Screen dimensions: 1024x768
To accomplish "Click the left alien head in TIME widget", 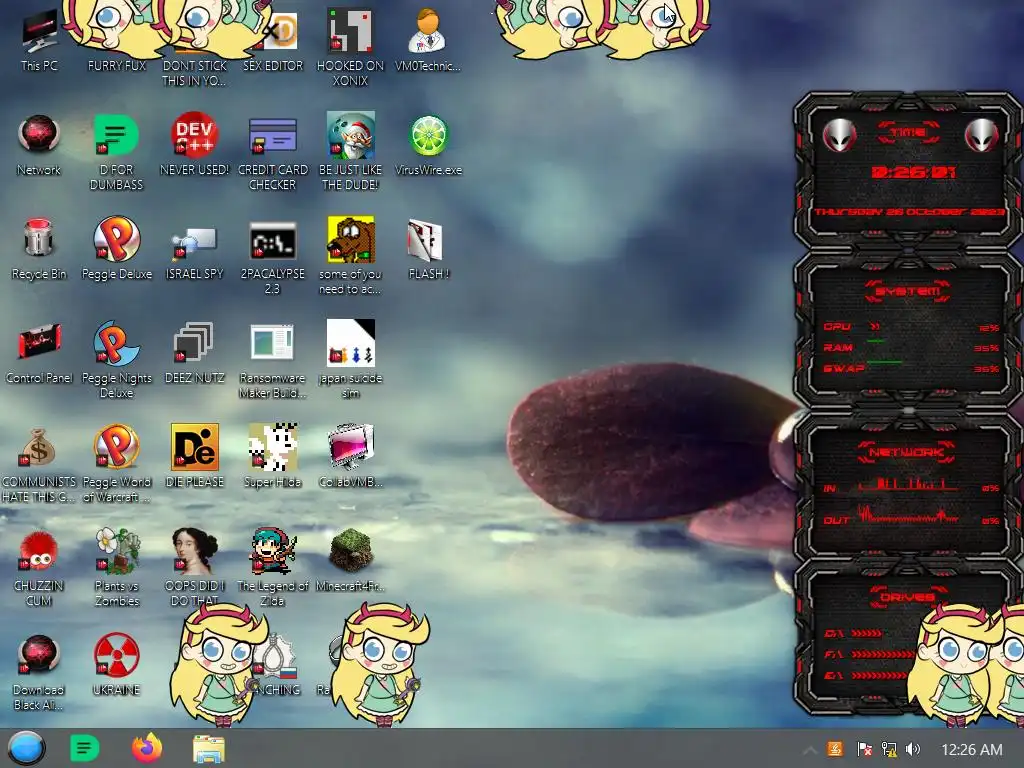I will click(839, 135).
